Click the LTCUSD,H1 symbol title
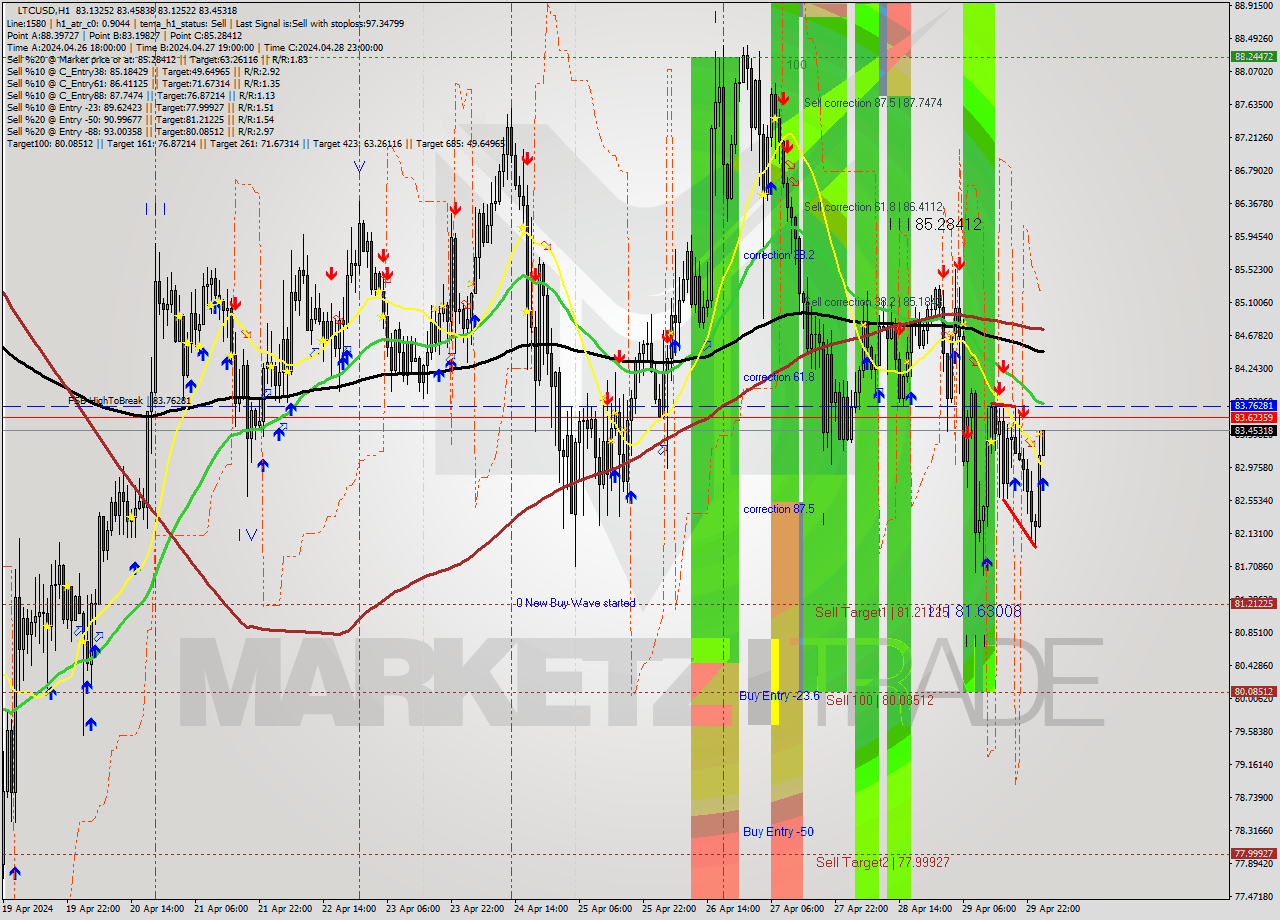1280x920 pixels. pos(44,10)
